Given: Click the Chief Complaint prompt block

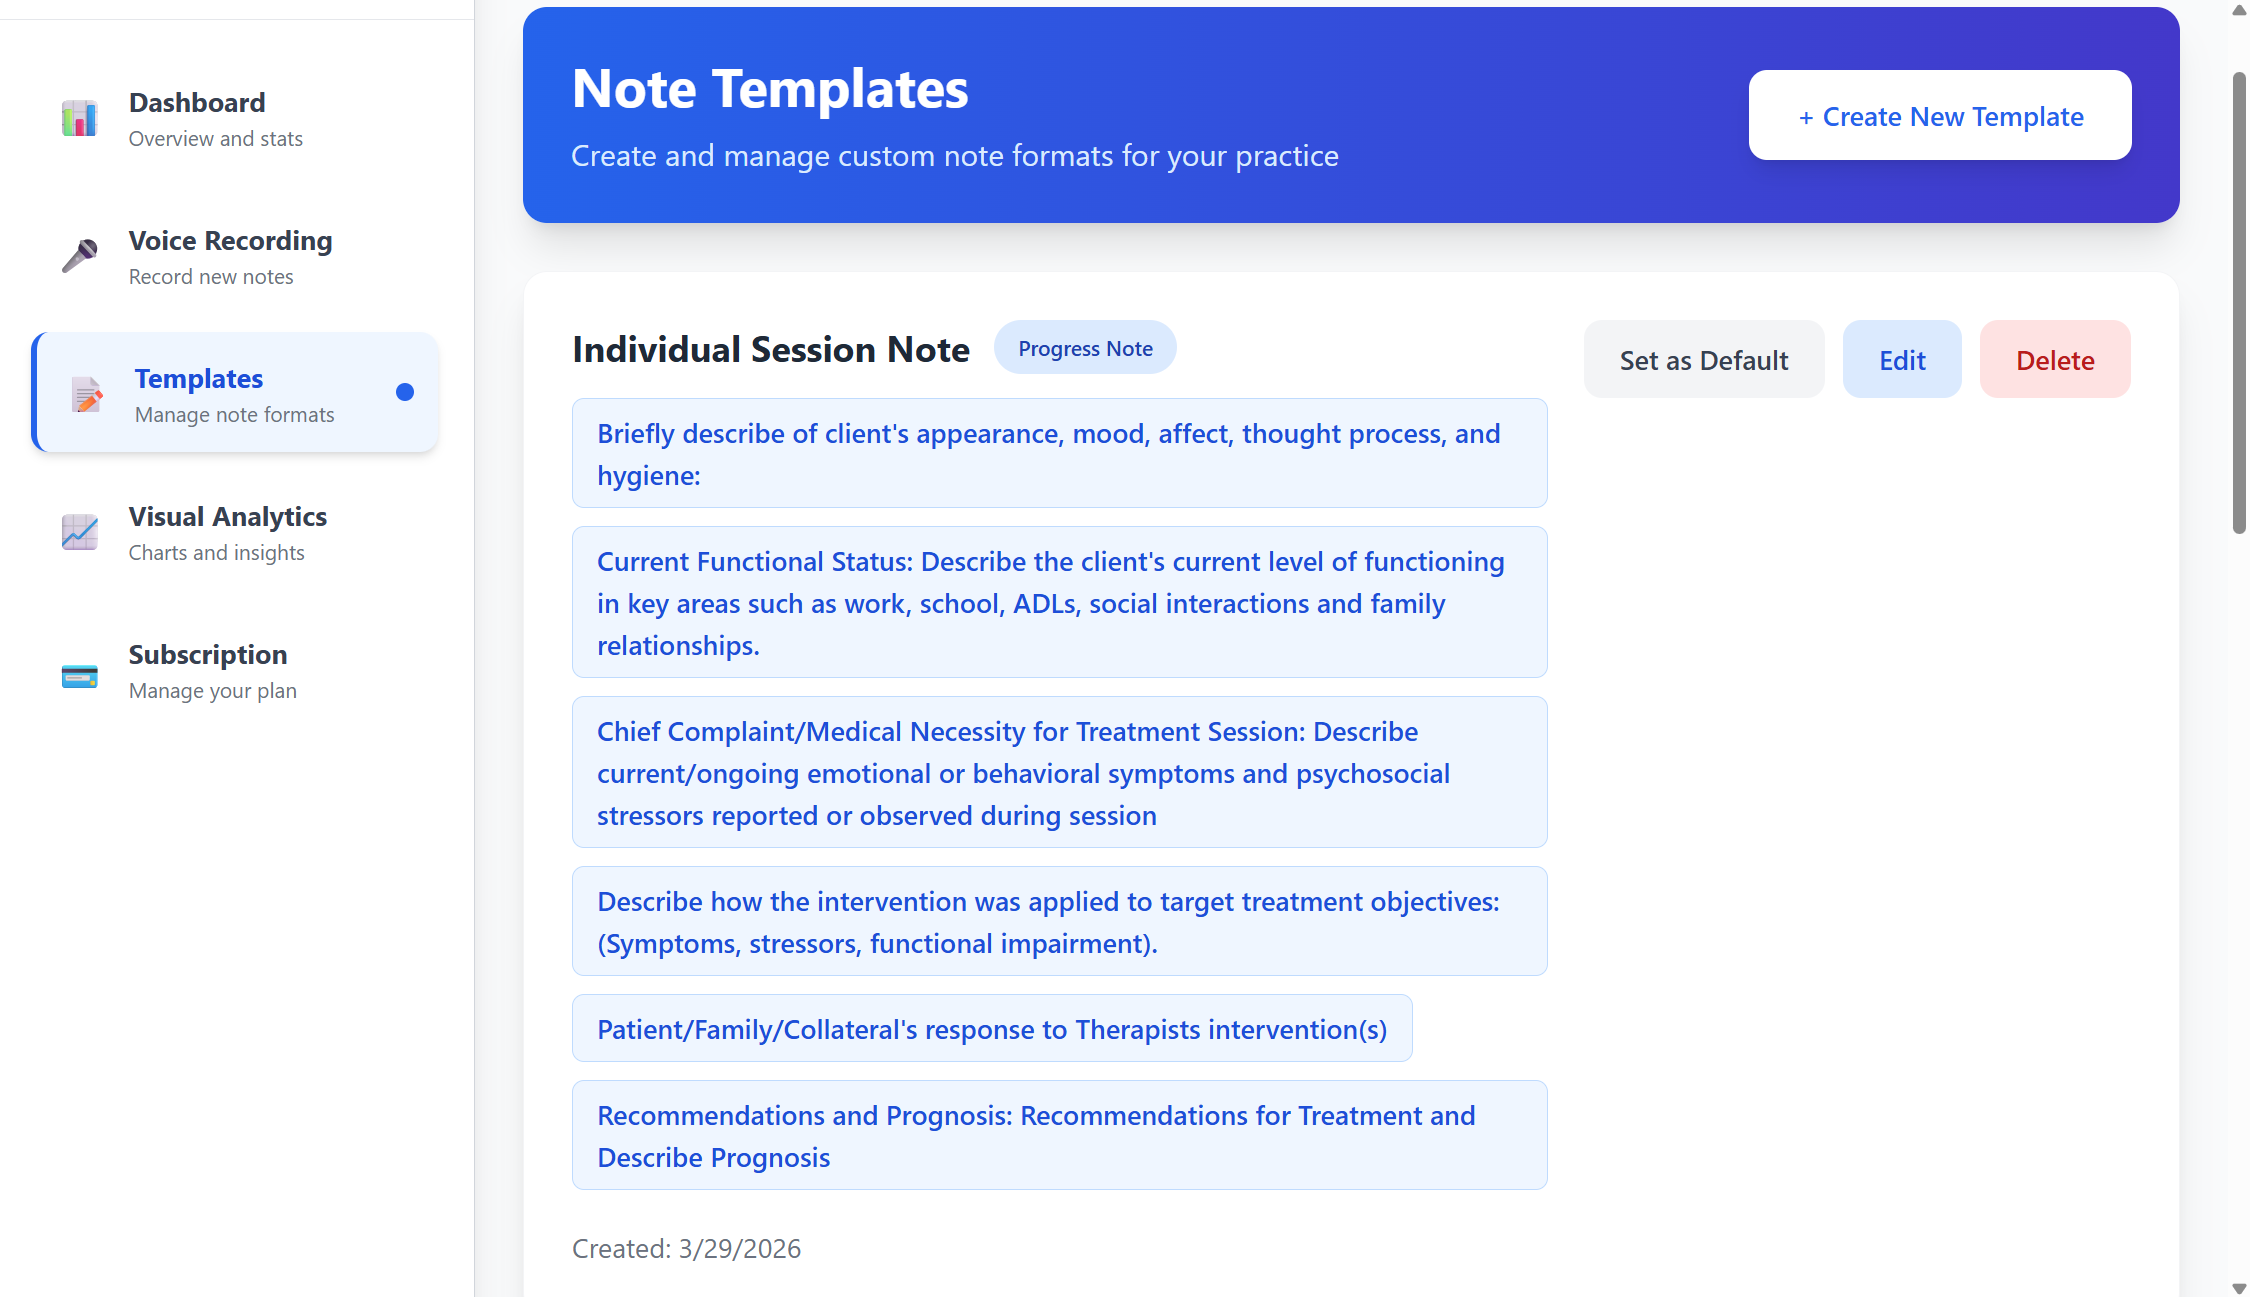Looking at the screenshot, I should click(1059, 772).
